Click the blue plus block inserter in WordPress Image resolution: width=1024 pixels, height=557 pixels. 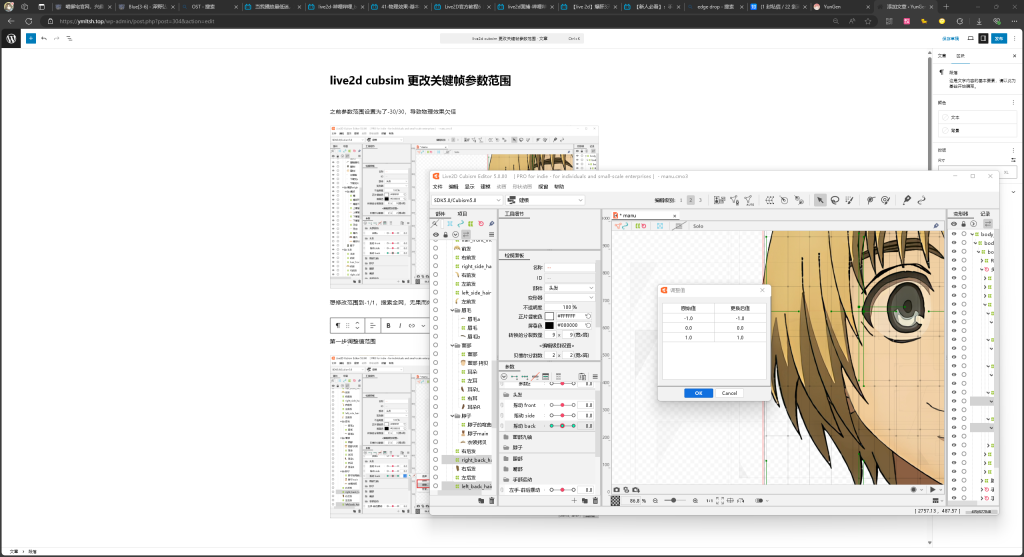click(x=31, y=39)
